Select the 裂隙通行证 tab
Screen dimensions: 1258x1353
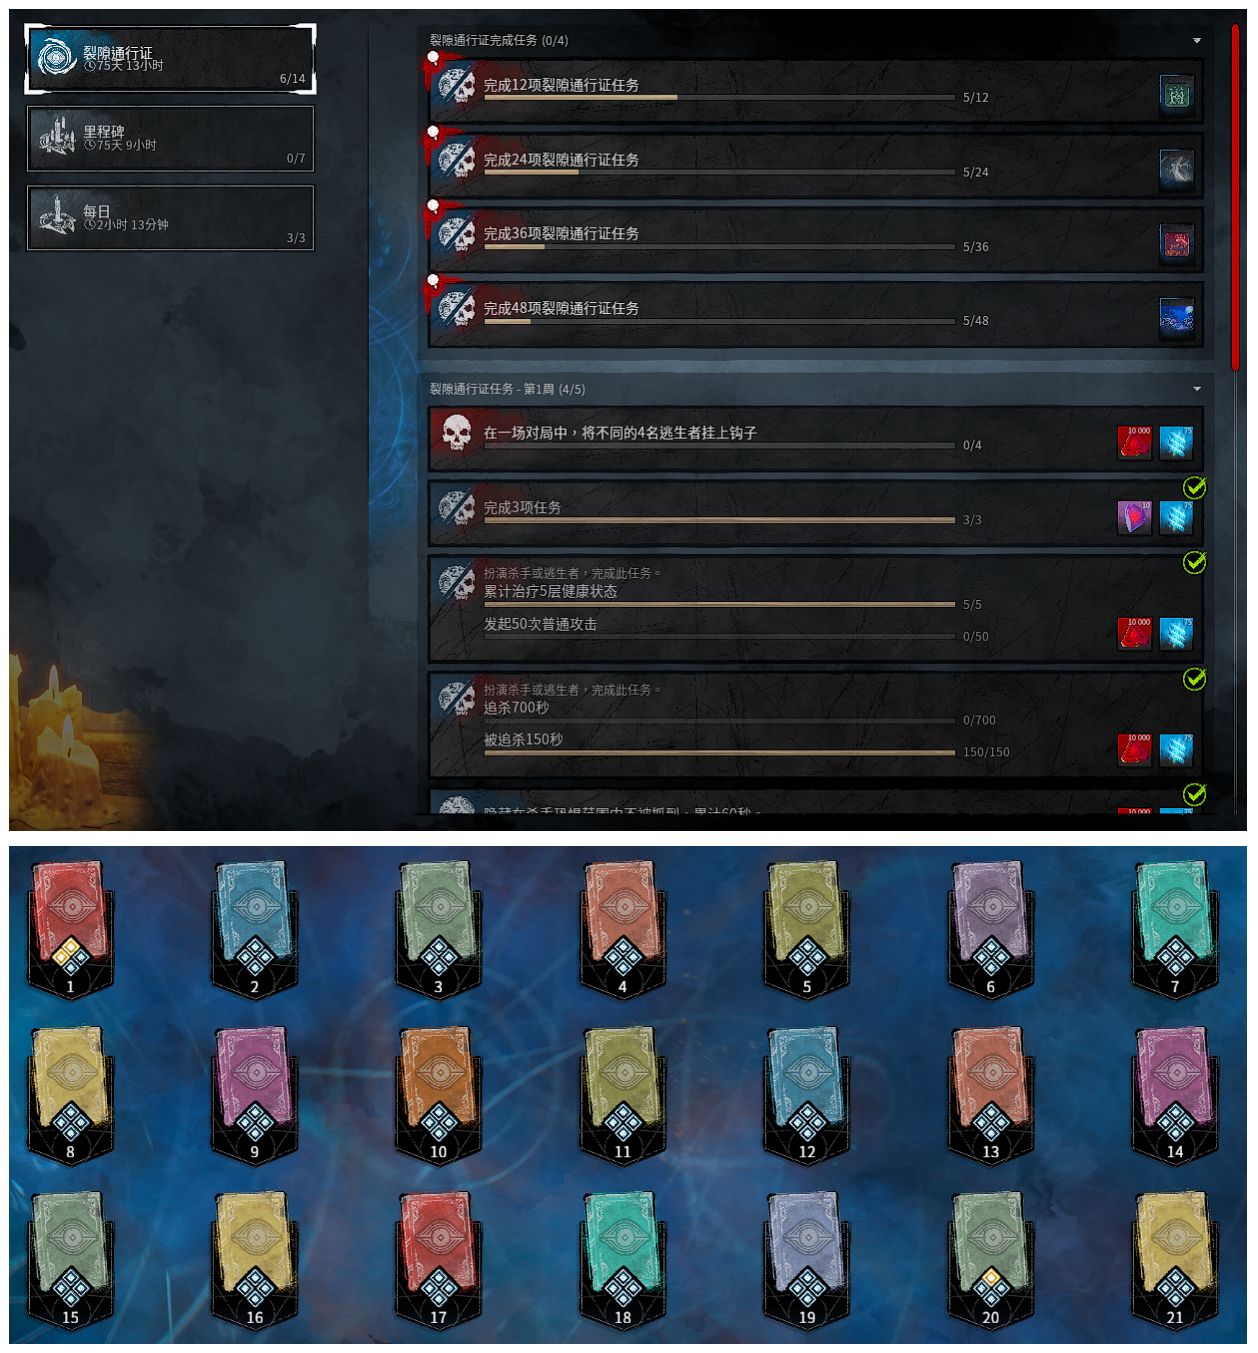point(170,59)
